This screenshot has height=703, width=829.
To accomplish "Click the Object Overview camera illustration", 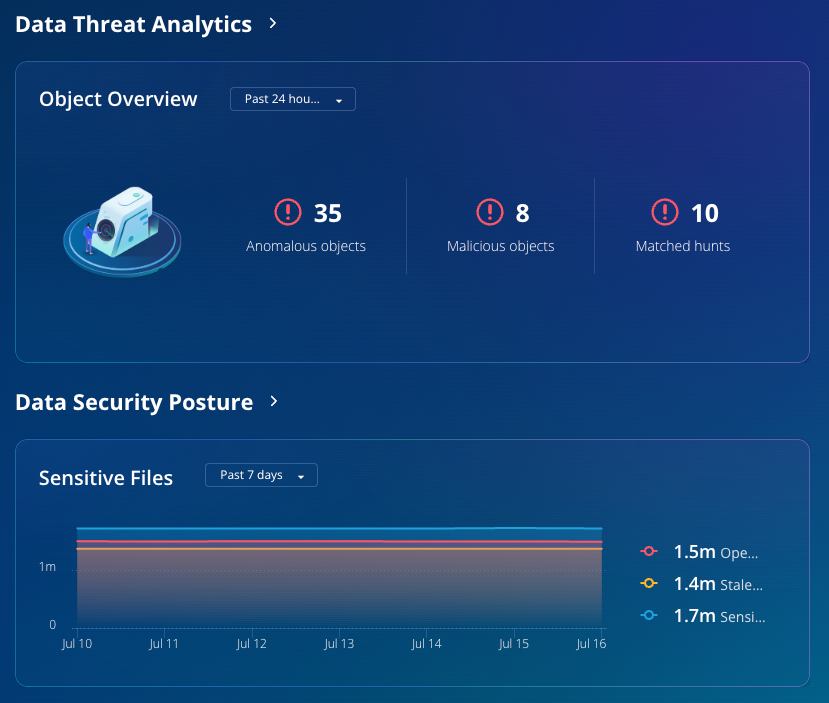I will [x=122, y=230].
